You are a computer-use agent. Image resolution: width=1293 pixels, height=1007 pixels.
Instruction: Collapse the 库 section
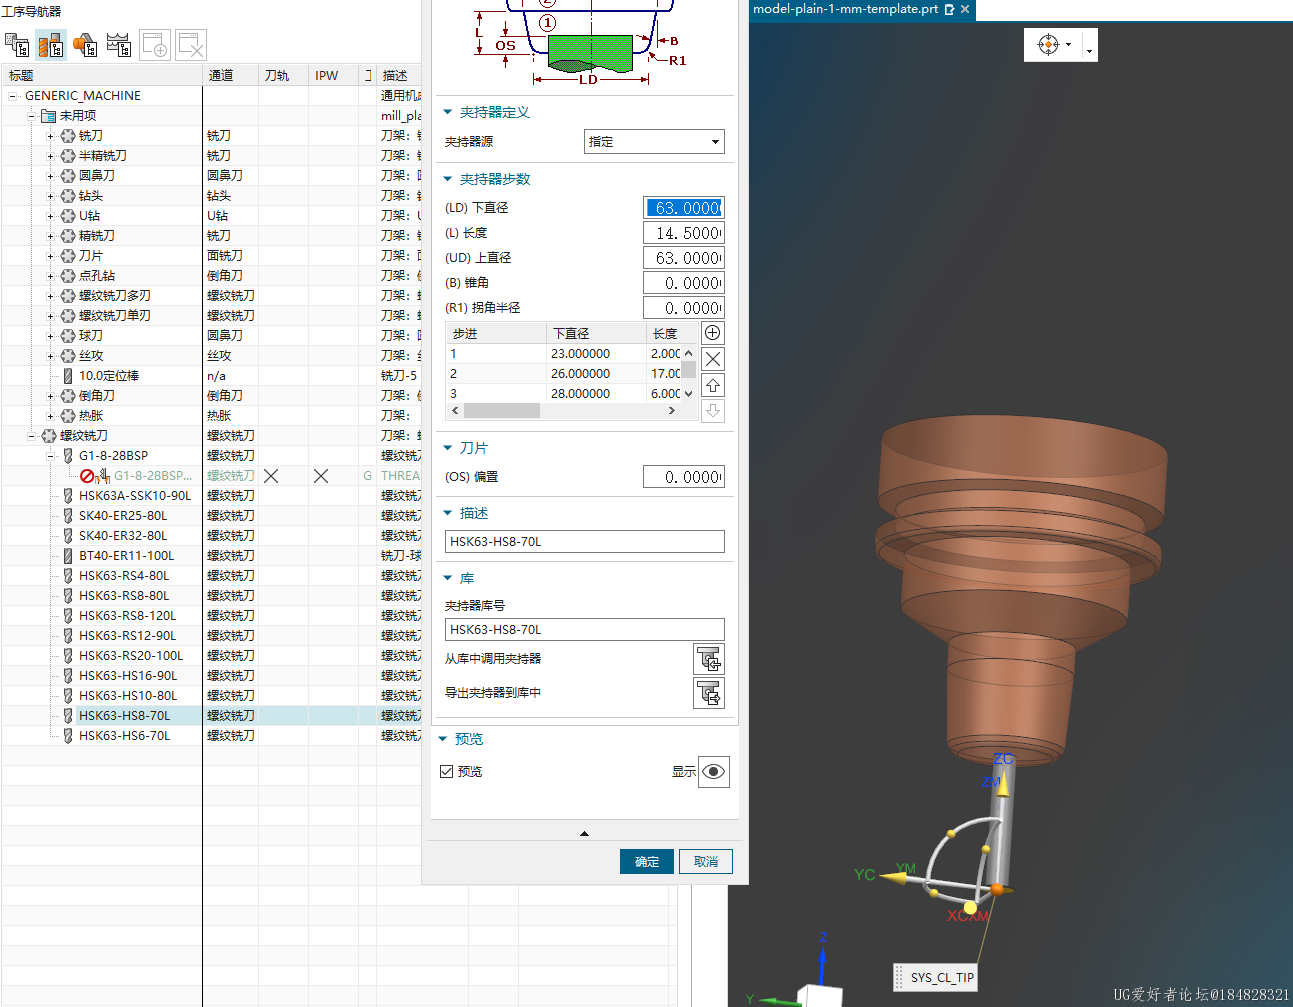point(448,578)
